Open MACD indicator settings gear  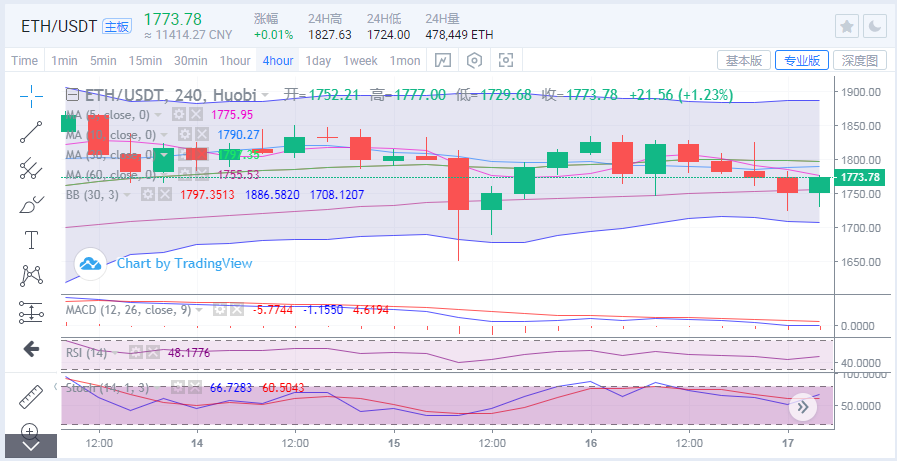coord(220,310)
